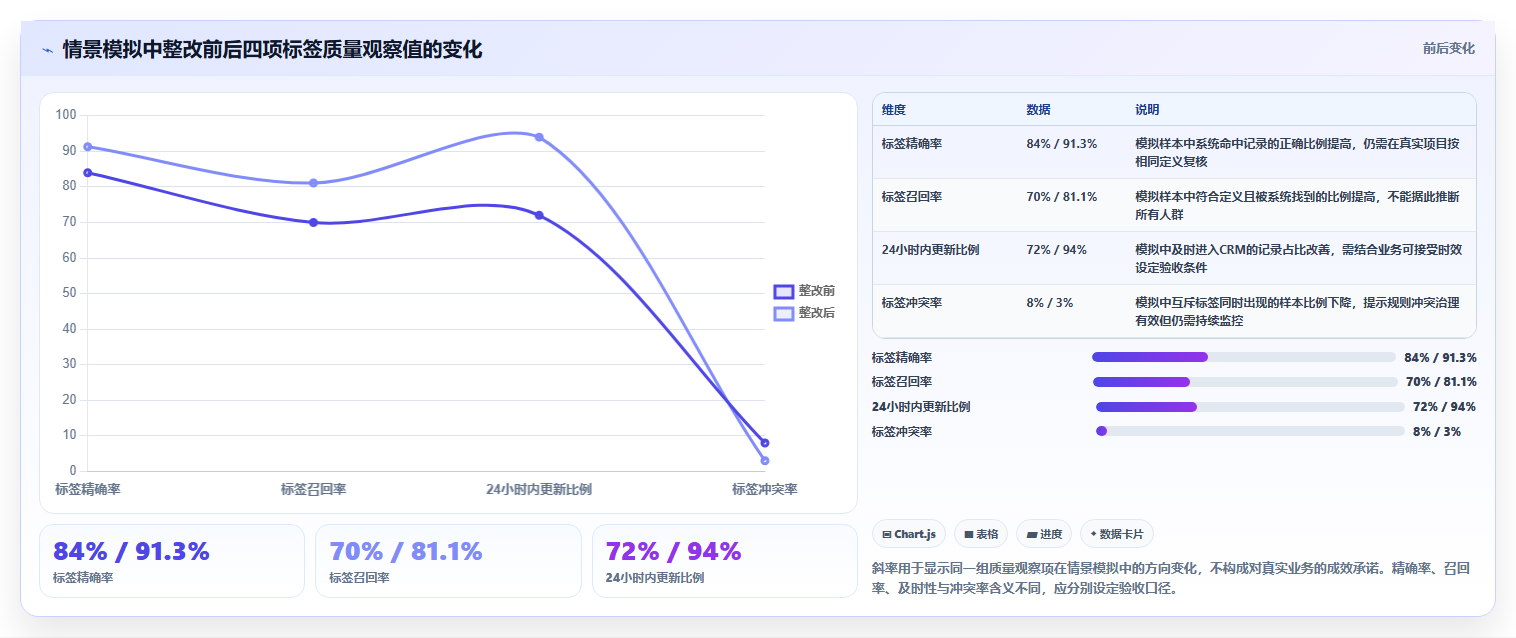Image resolution: width=1516 pixels, height=638 pixels.
Task: Click the 8% / 3% value in the table
Action: pyautogui.click(x=1049, y=302)
